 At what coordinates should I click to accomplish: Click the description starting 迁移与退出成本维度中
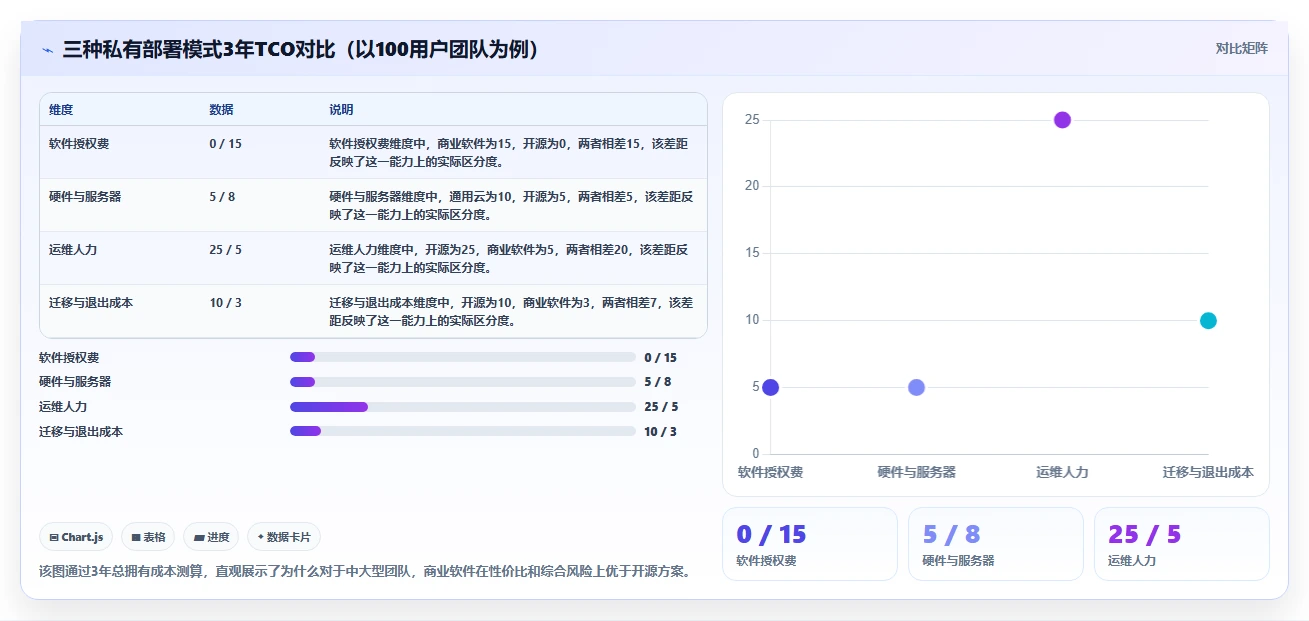pyautogui.click(x=511, y=311)
